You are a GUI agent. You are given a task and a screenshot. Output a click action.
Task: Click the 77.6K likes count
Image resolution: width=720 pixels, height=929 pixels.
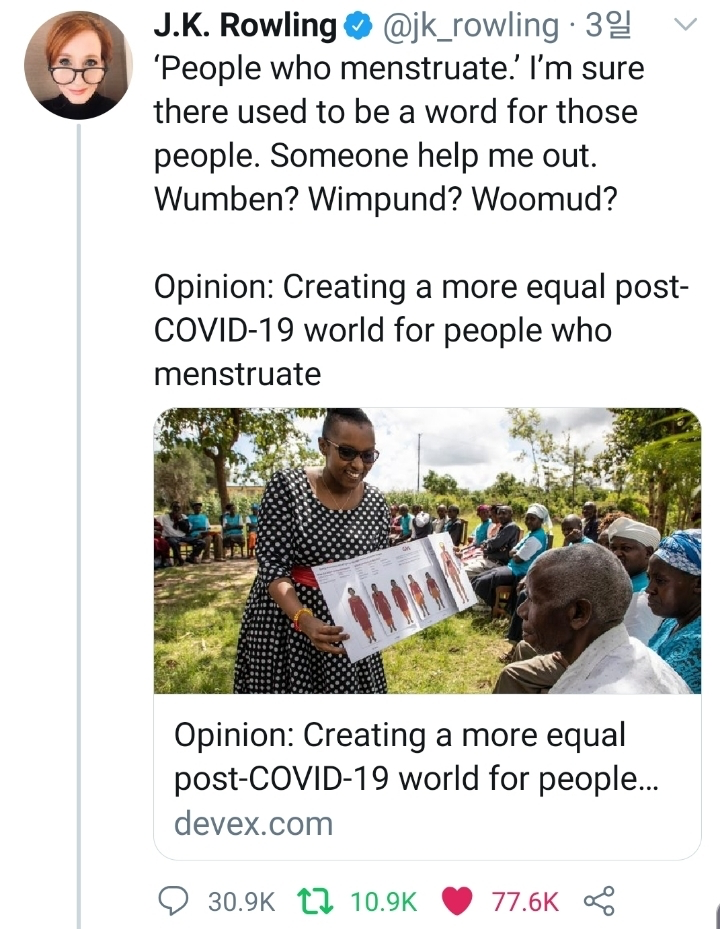click(525, 902)
